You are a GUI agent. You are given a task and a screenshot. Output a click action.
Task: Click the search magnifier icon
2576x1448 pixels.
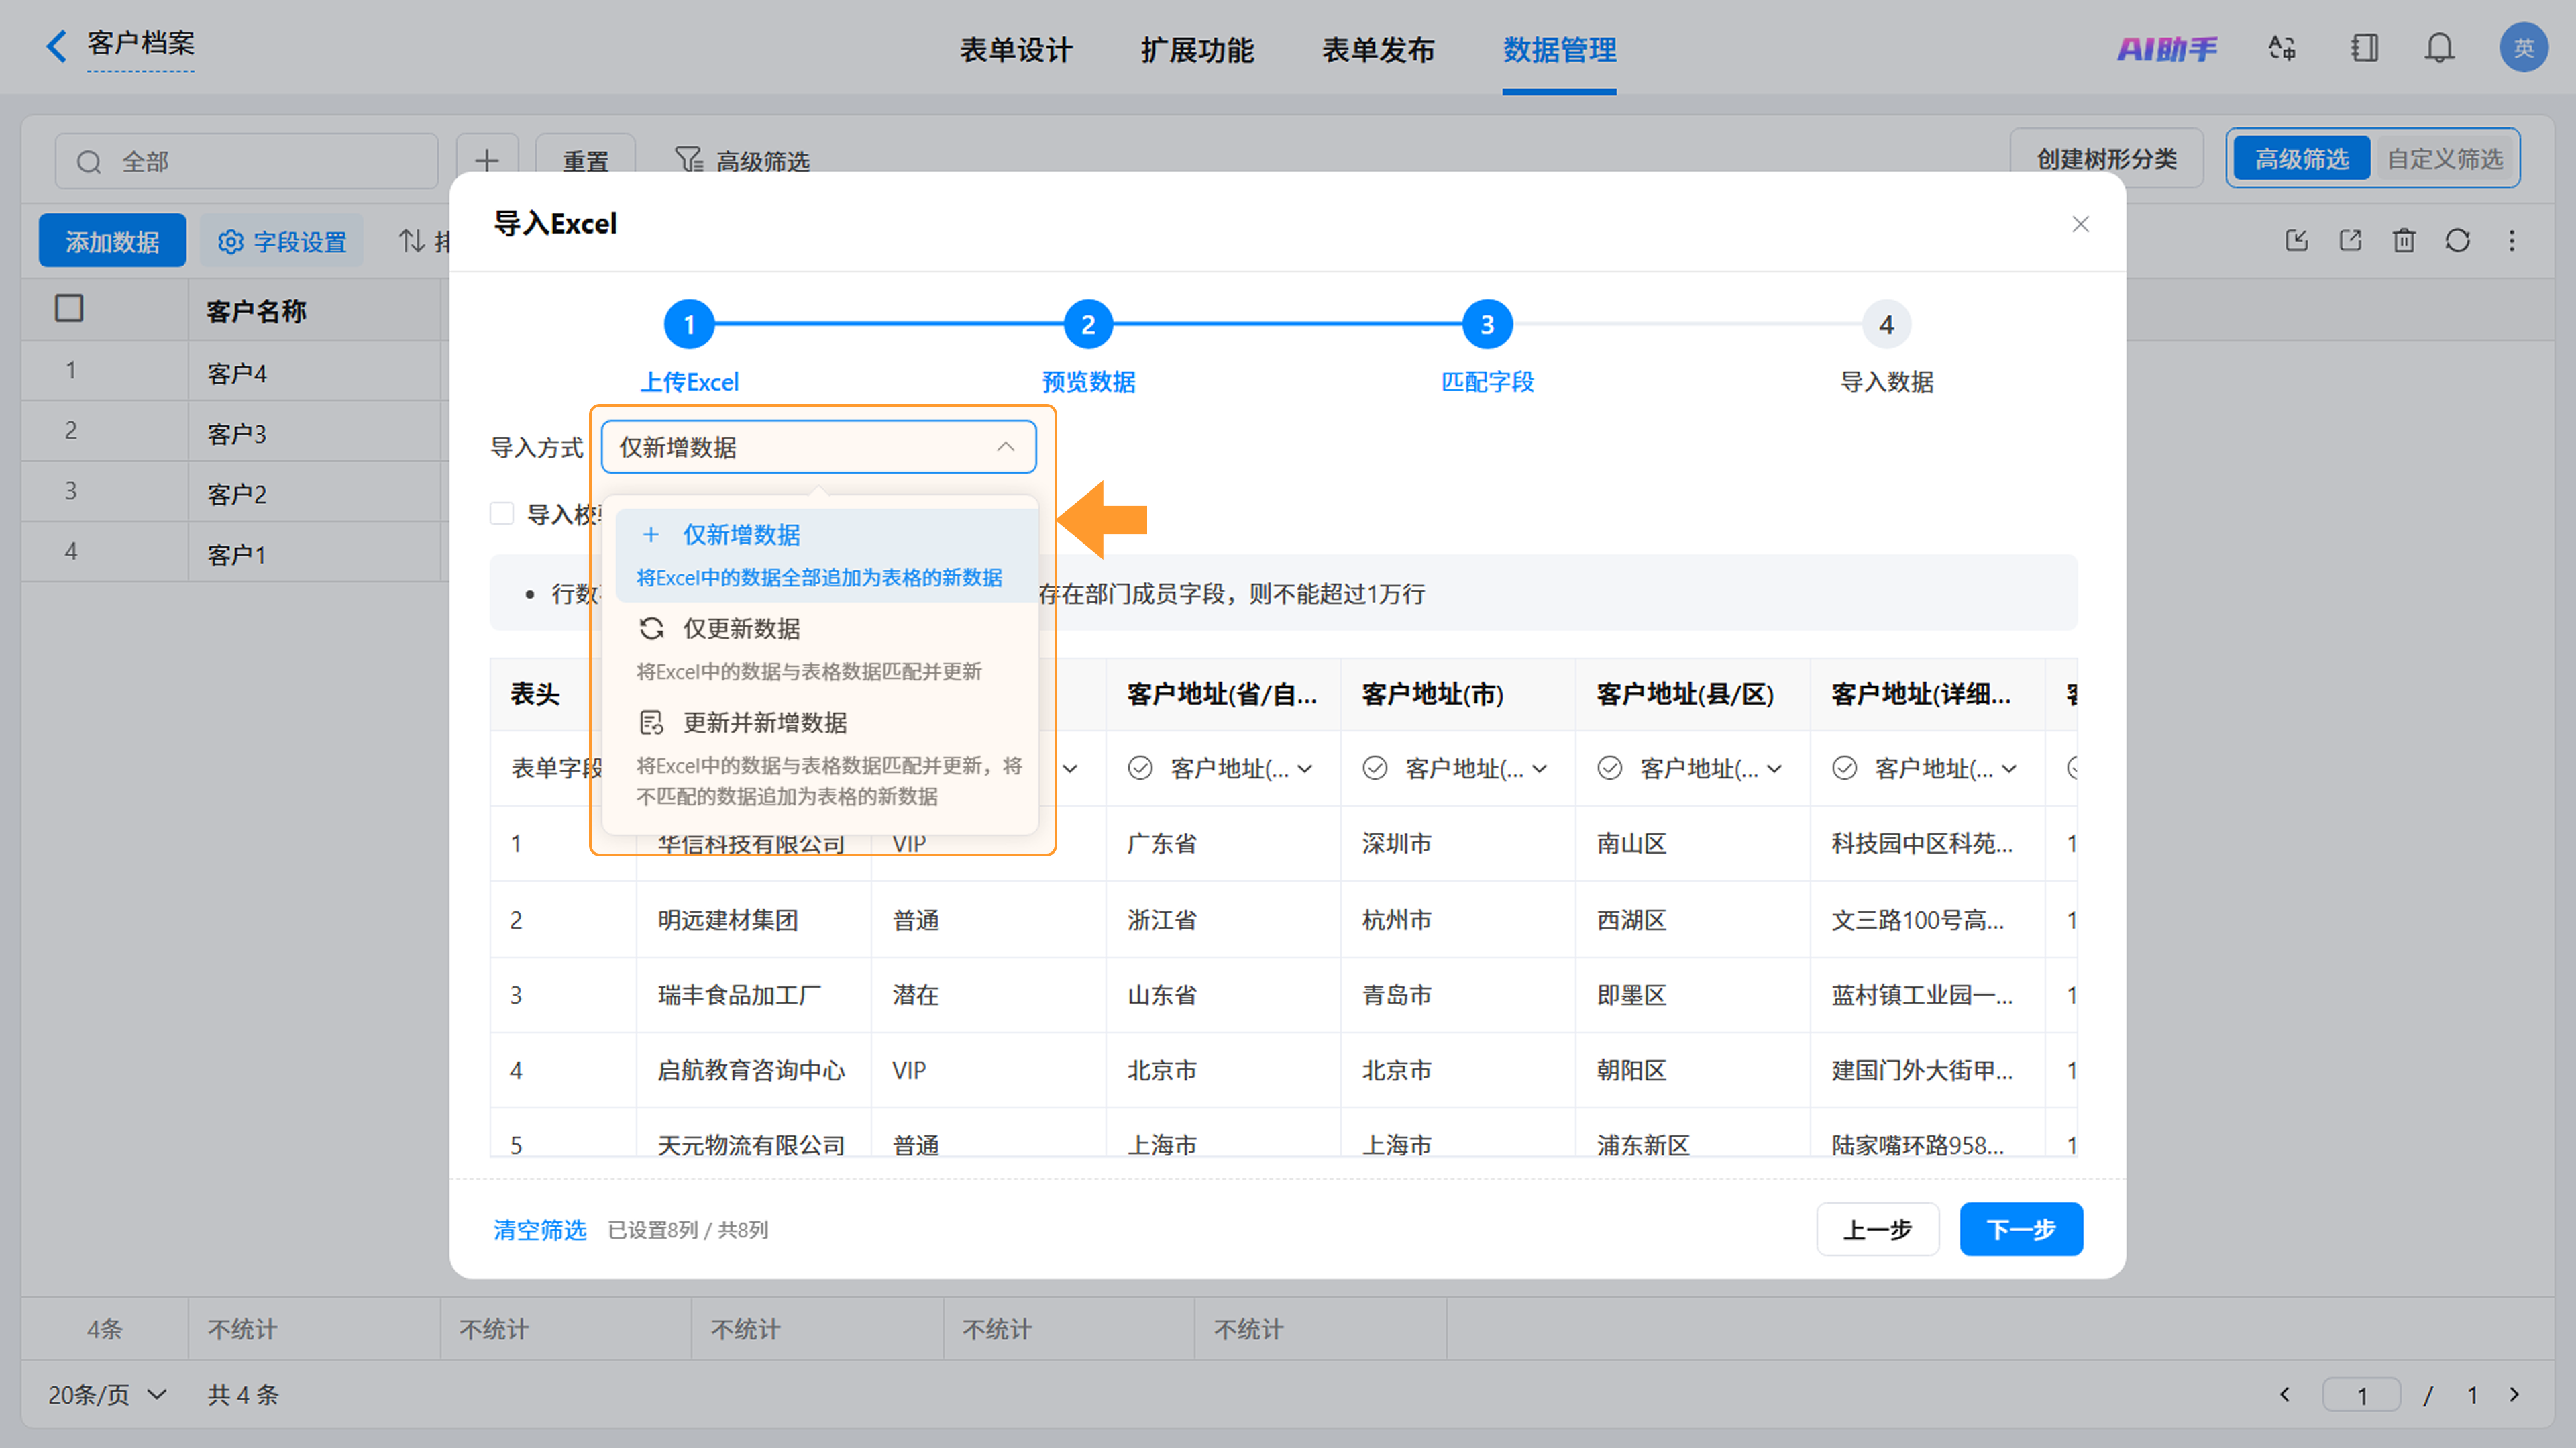pos(89,162)
